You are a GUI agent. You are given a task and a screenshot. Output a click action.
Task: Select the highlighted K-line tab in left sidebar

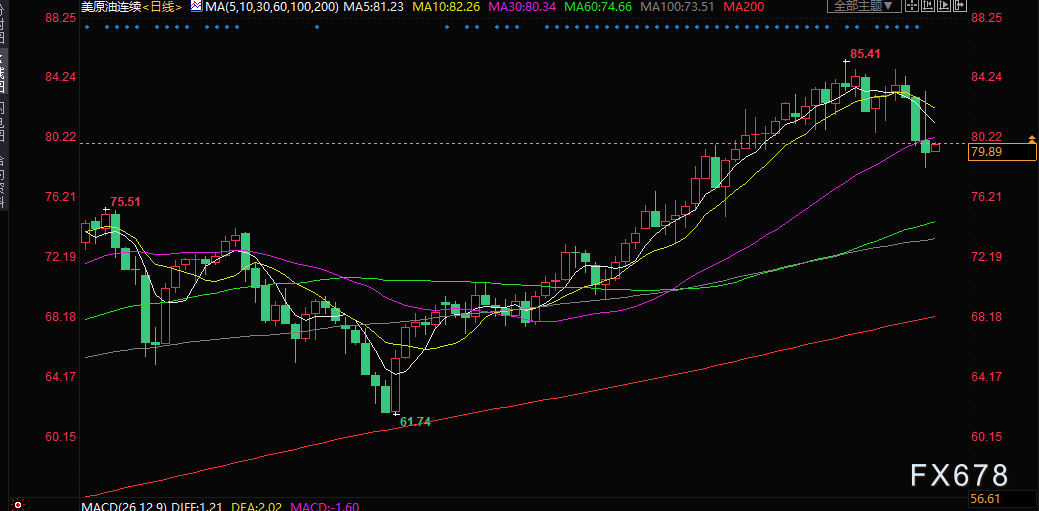coord(3,71)
